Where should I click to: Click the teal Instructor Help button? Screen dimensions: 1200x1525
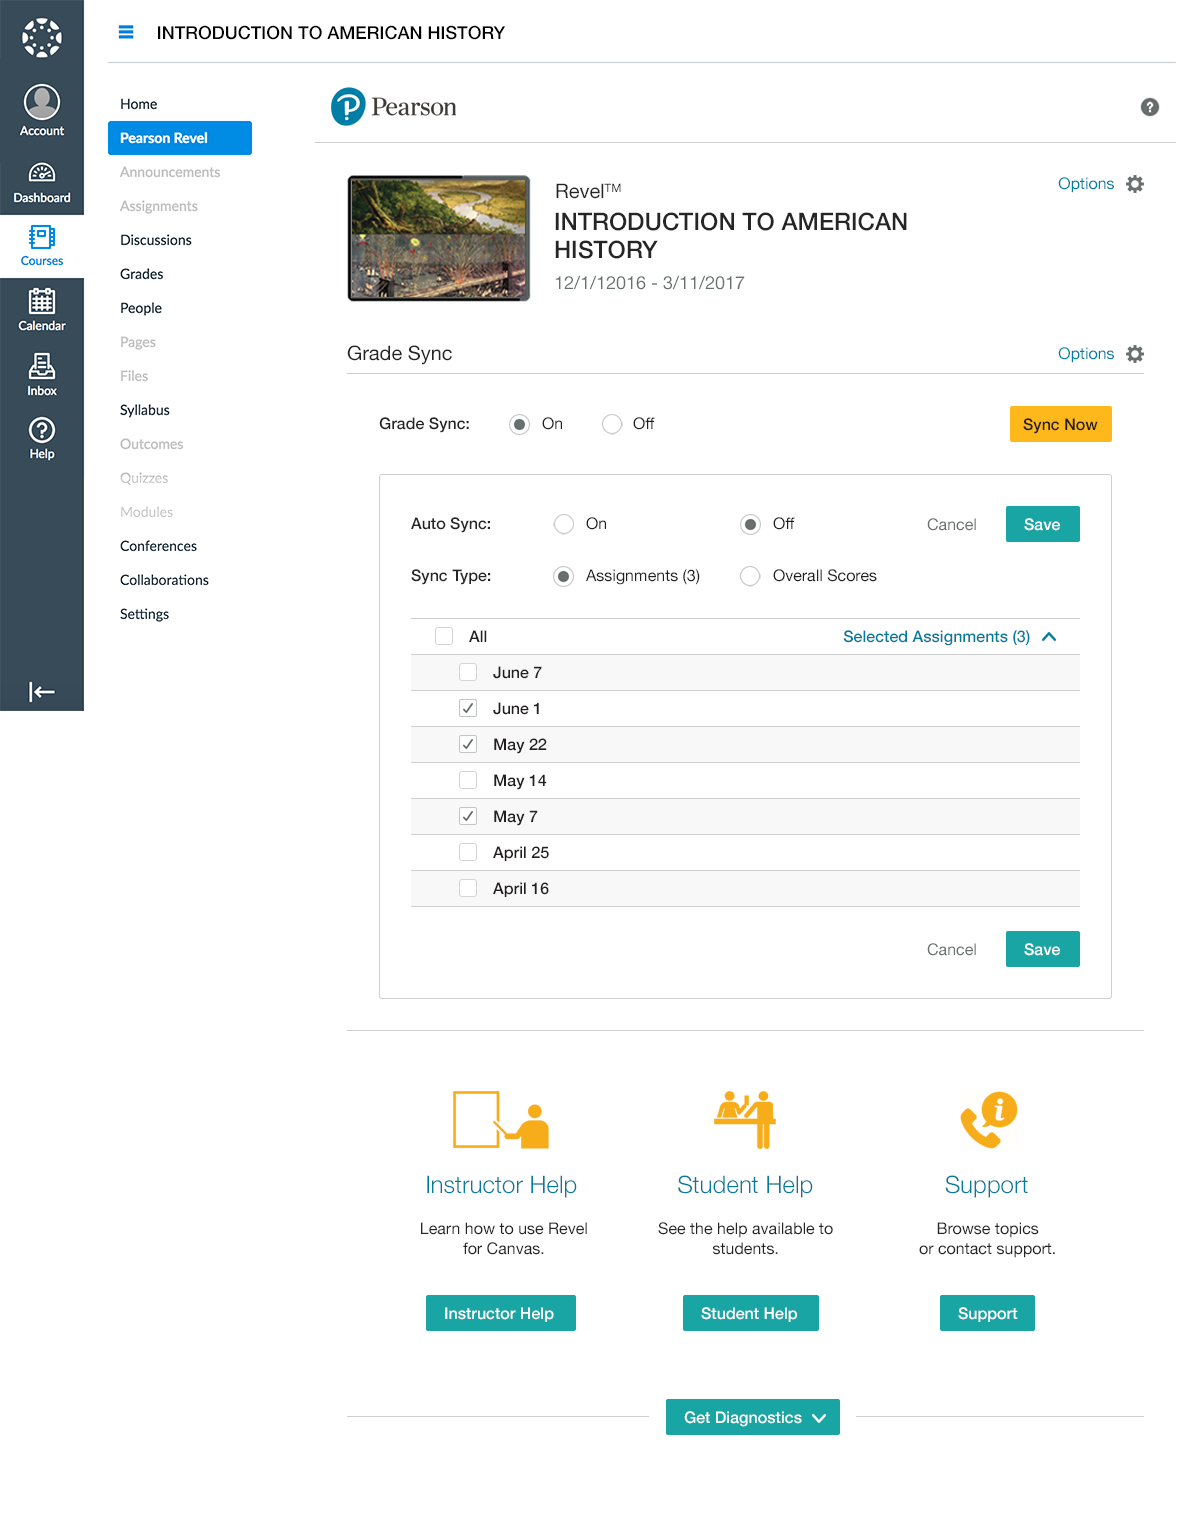pos(500,1313)
